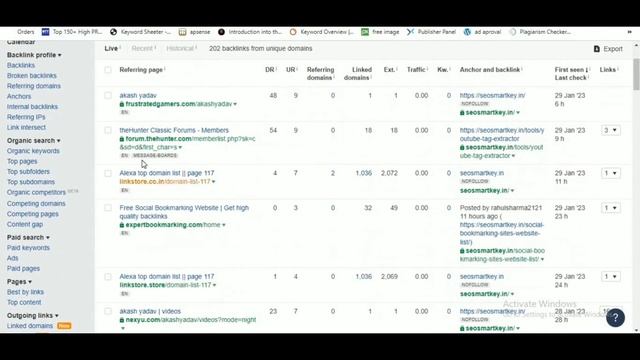The image size is (640, 360).
Task: Open the Plagiarism Checker bookmark
Action: [x=540, y=32]
